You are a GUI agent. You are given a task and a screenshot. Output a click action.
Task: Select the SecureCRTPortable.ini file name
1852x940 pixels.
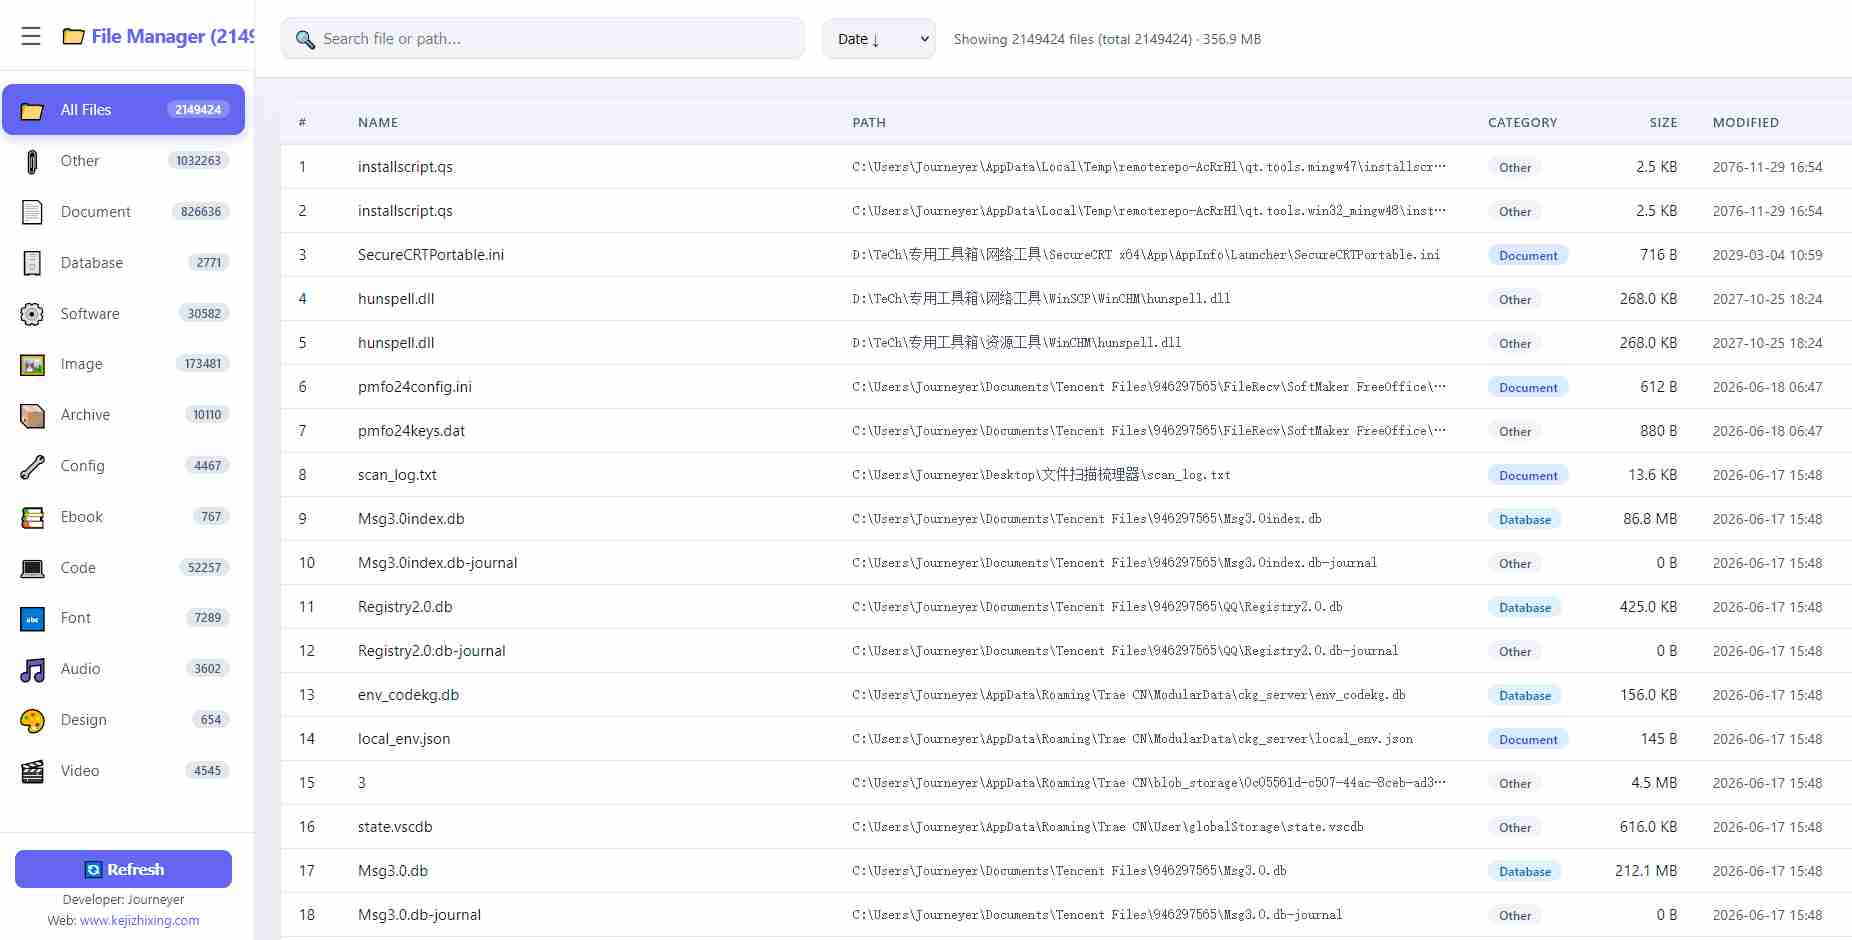(431, 255)
